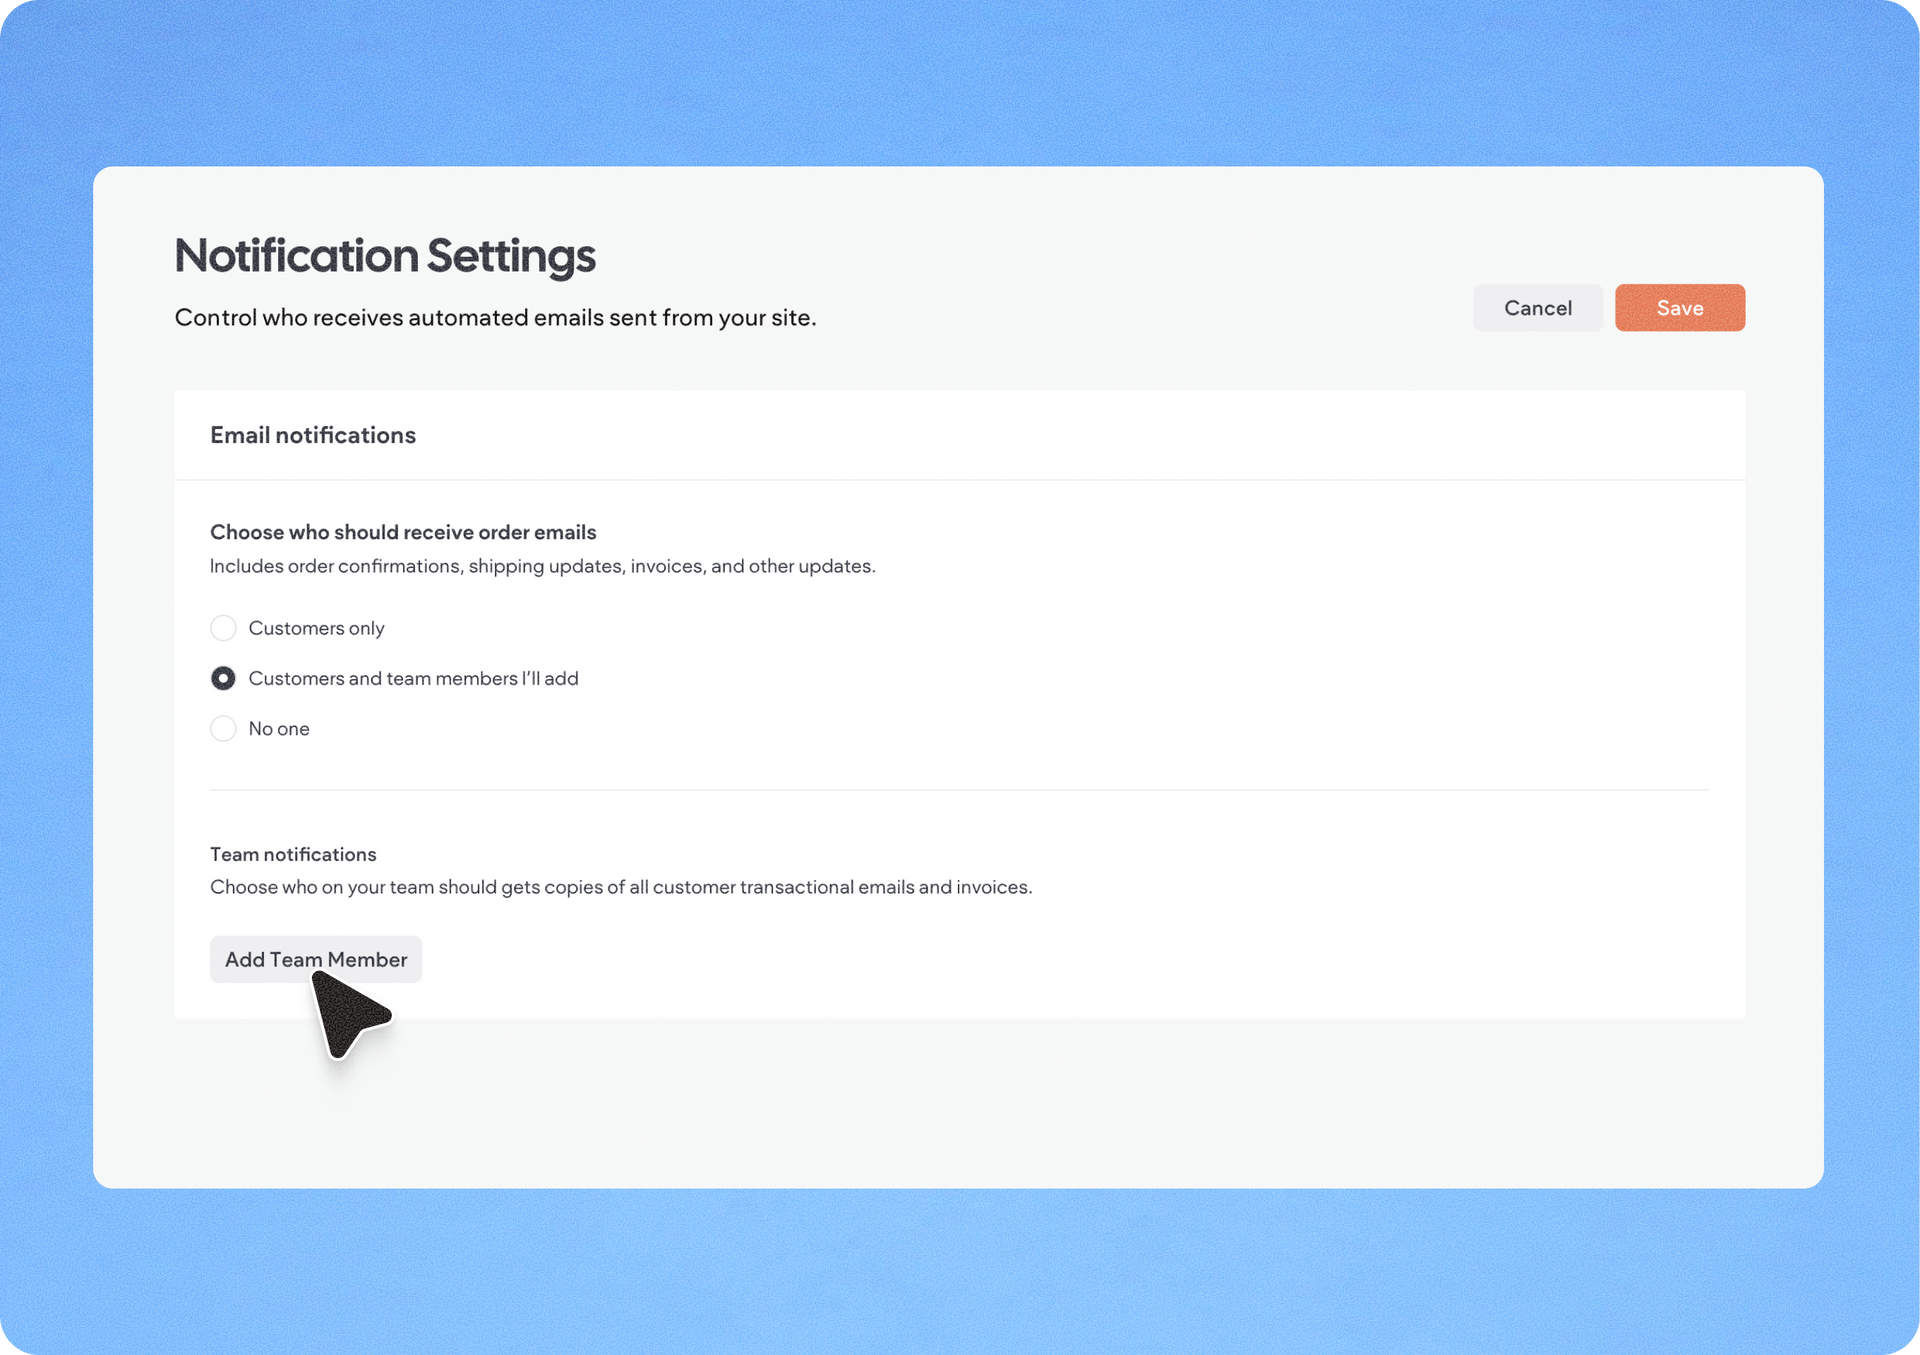Click the 'Choose who on your team' description
1920x1355 pixels.
point(620,887)
